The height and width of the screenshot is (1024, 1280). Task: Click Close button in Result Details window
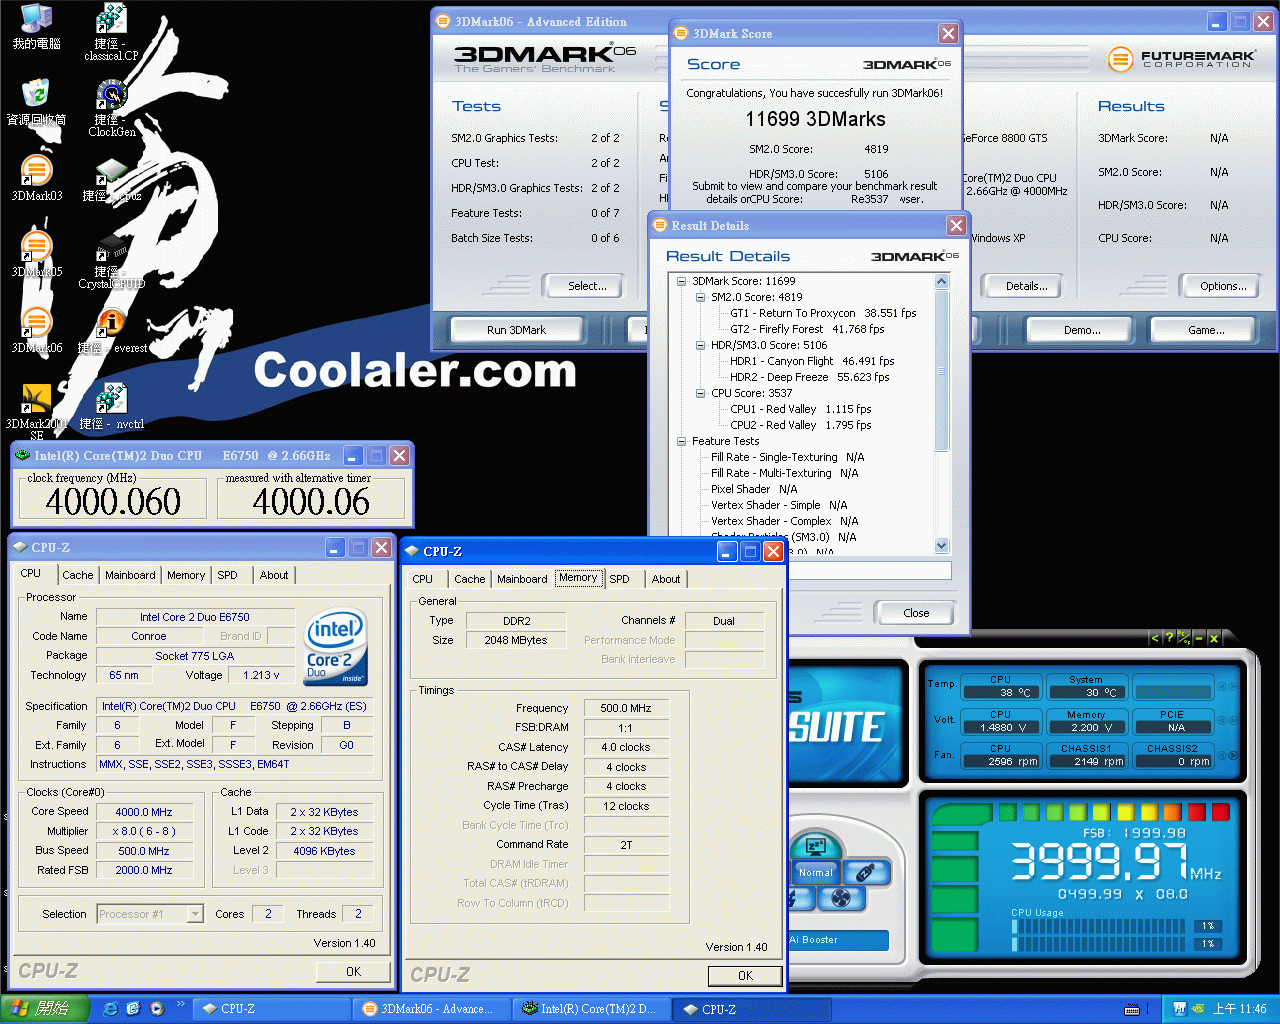(x=916, y=613)
